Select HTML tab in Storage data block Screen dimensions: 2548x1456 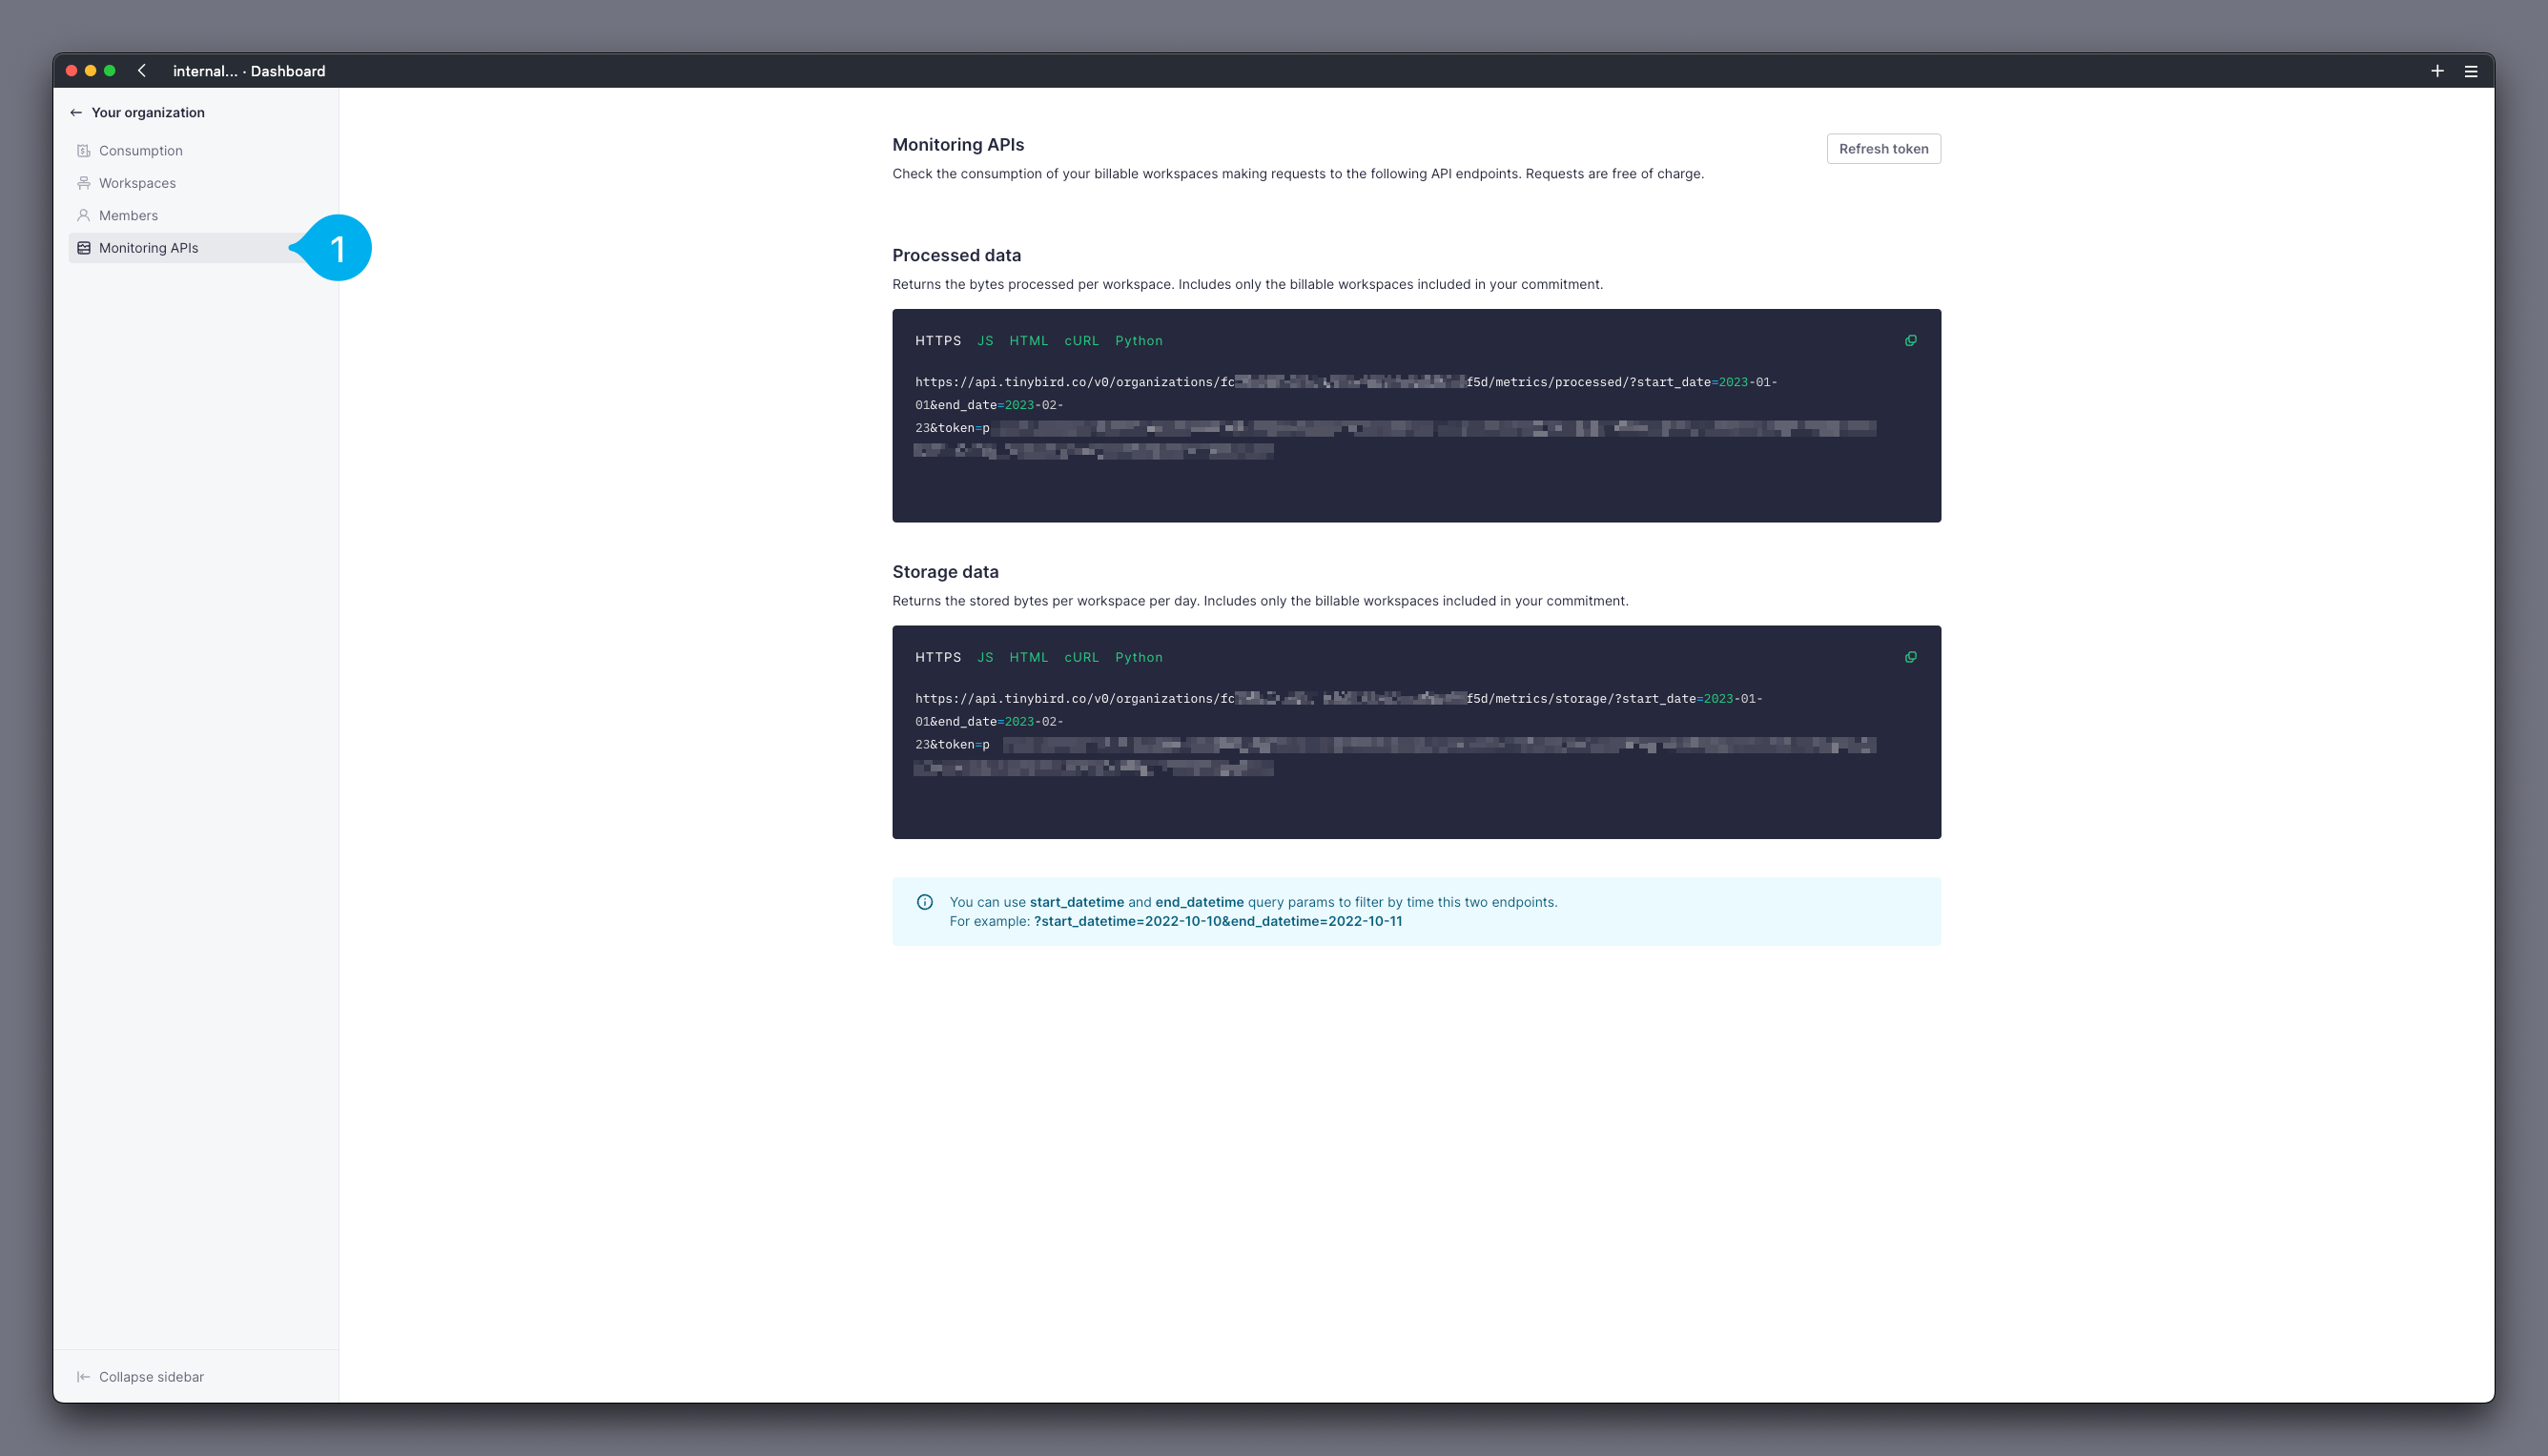pyautogui.click(x=1028, y=657)
